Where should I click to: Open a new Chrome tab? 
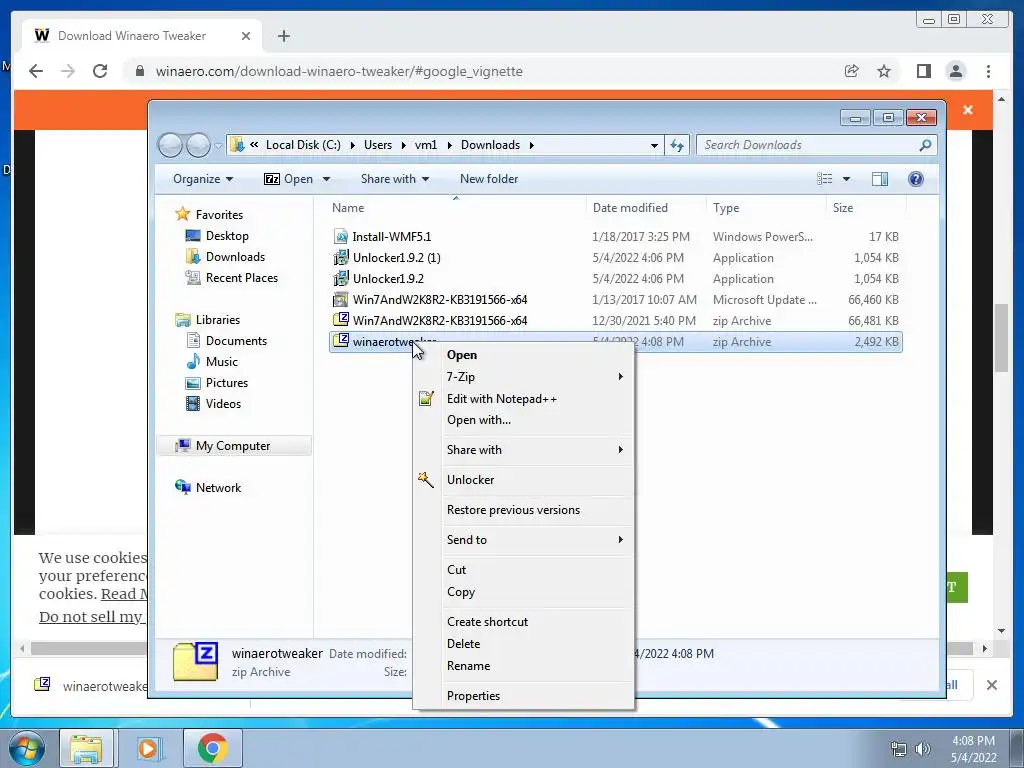[283, 36]
